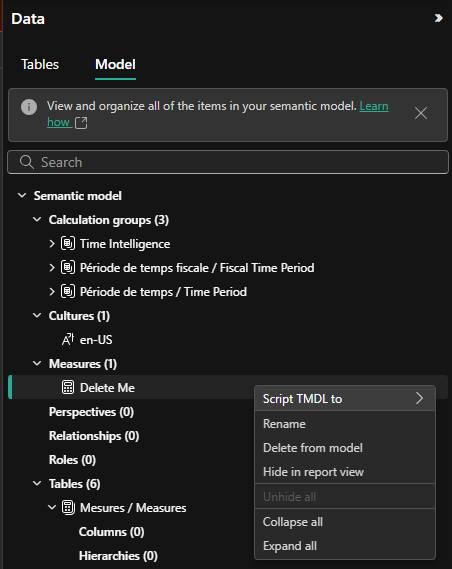Click the Mesures / Measures table icon

(68, 507)
